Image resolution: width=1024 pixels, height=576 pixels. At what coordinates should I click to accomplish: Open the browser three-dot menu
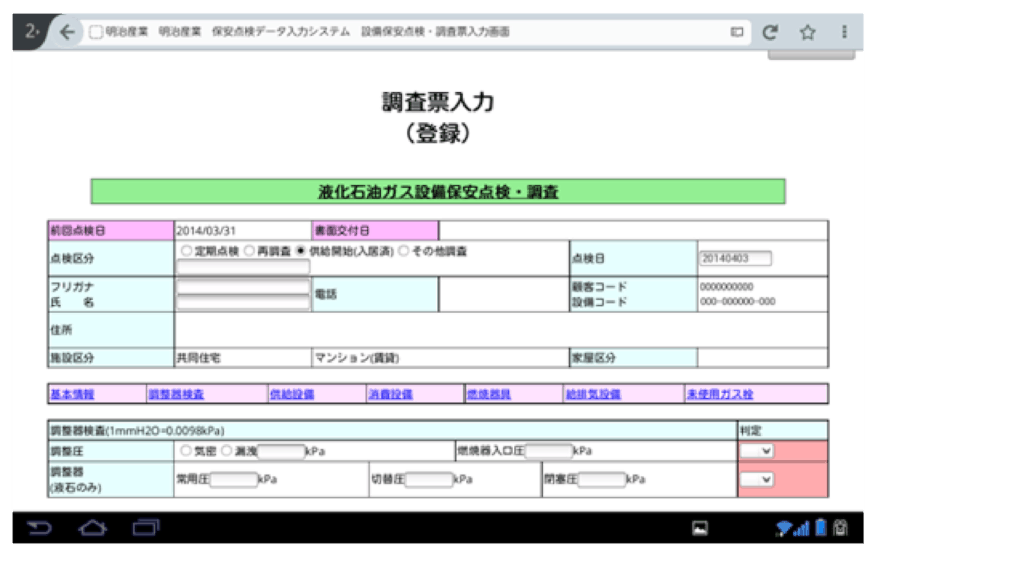pos(844,32)
